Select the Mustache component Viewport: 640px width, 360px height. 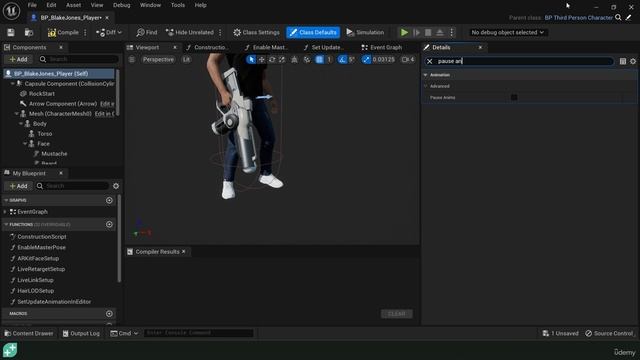point(54,154)
